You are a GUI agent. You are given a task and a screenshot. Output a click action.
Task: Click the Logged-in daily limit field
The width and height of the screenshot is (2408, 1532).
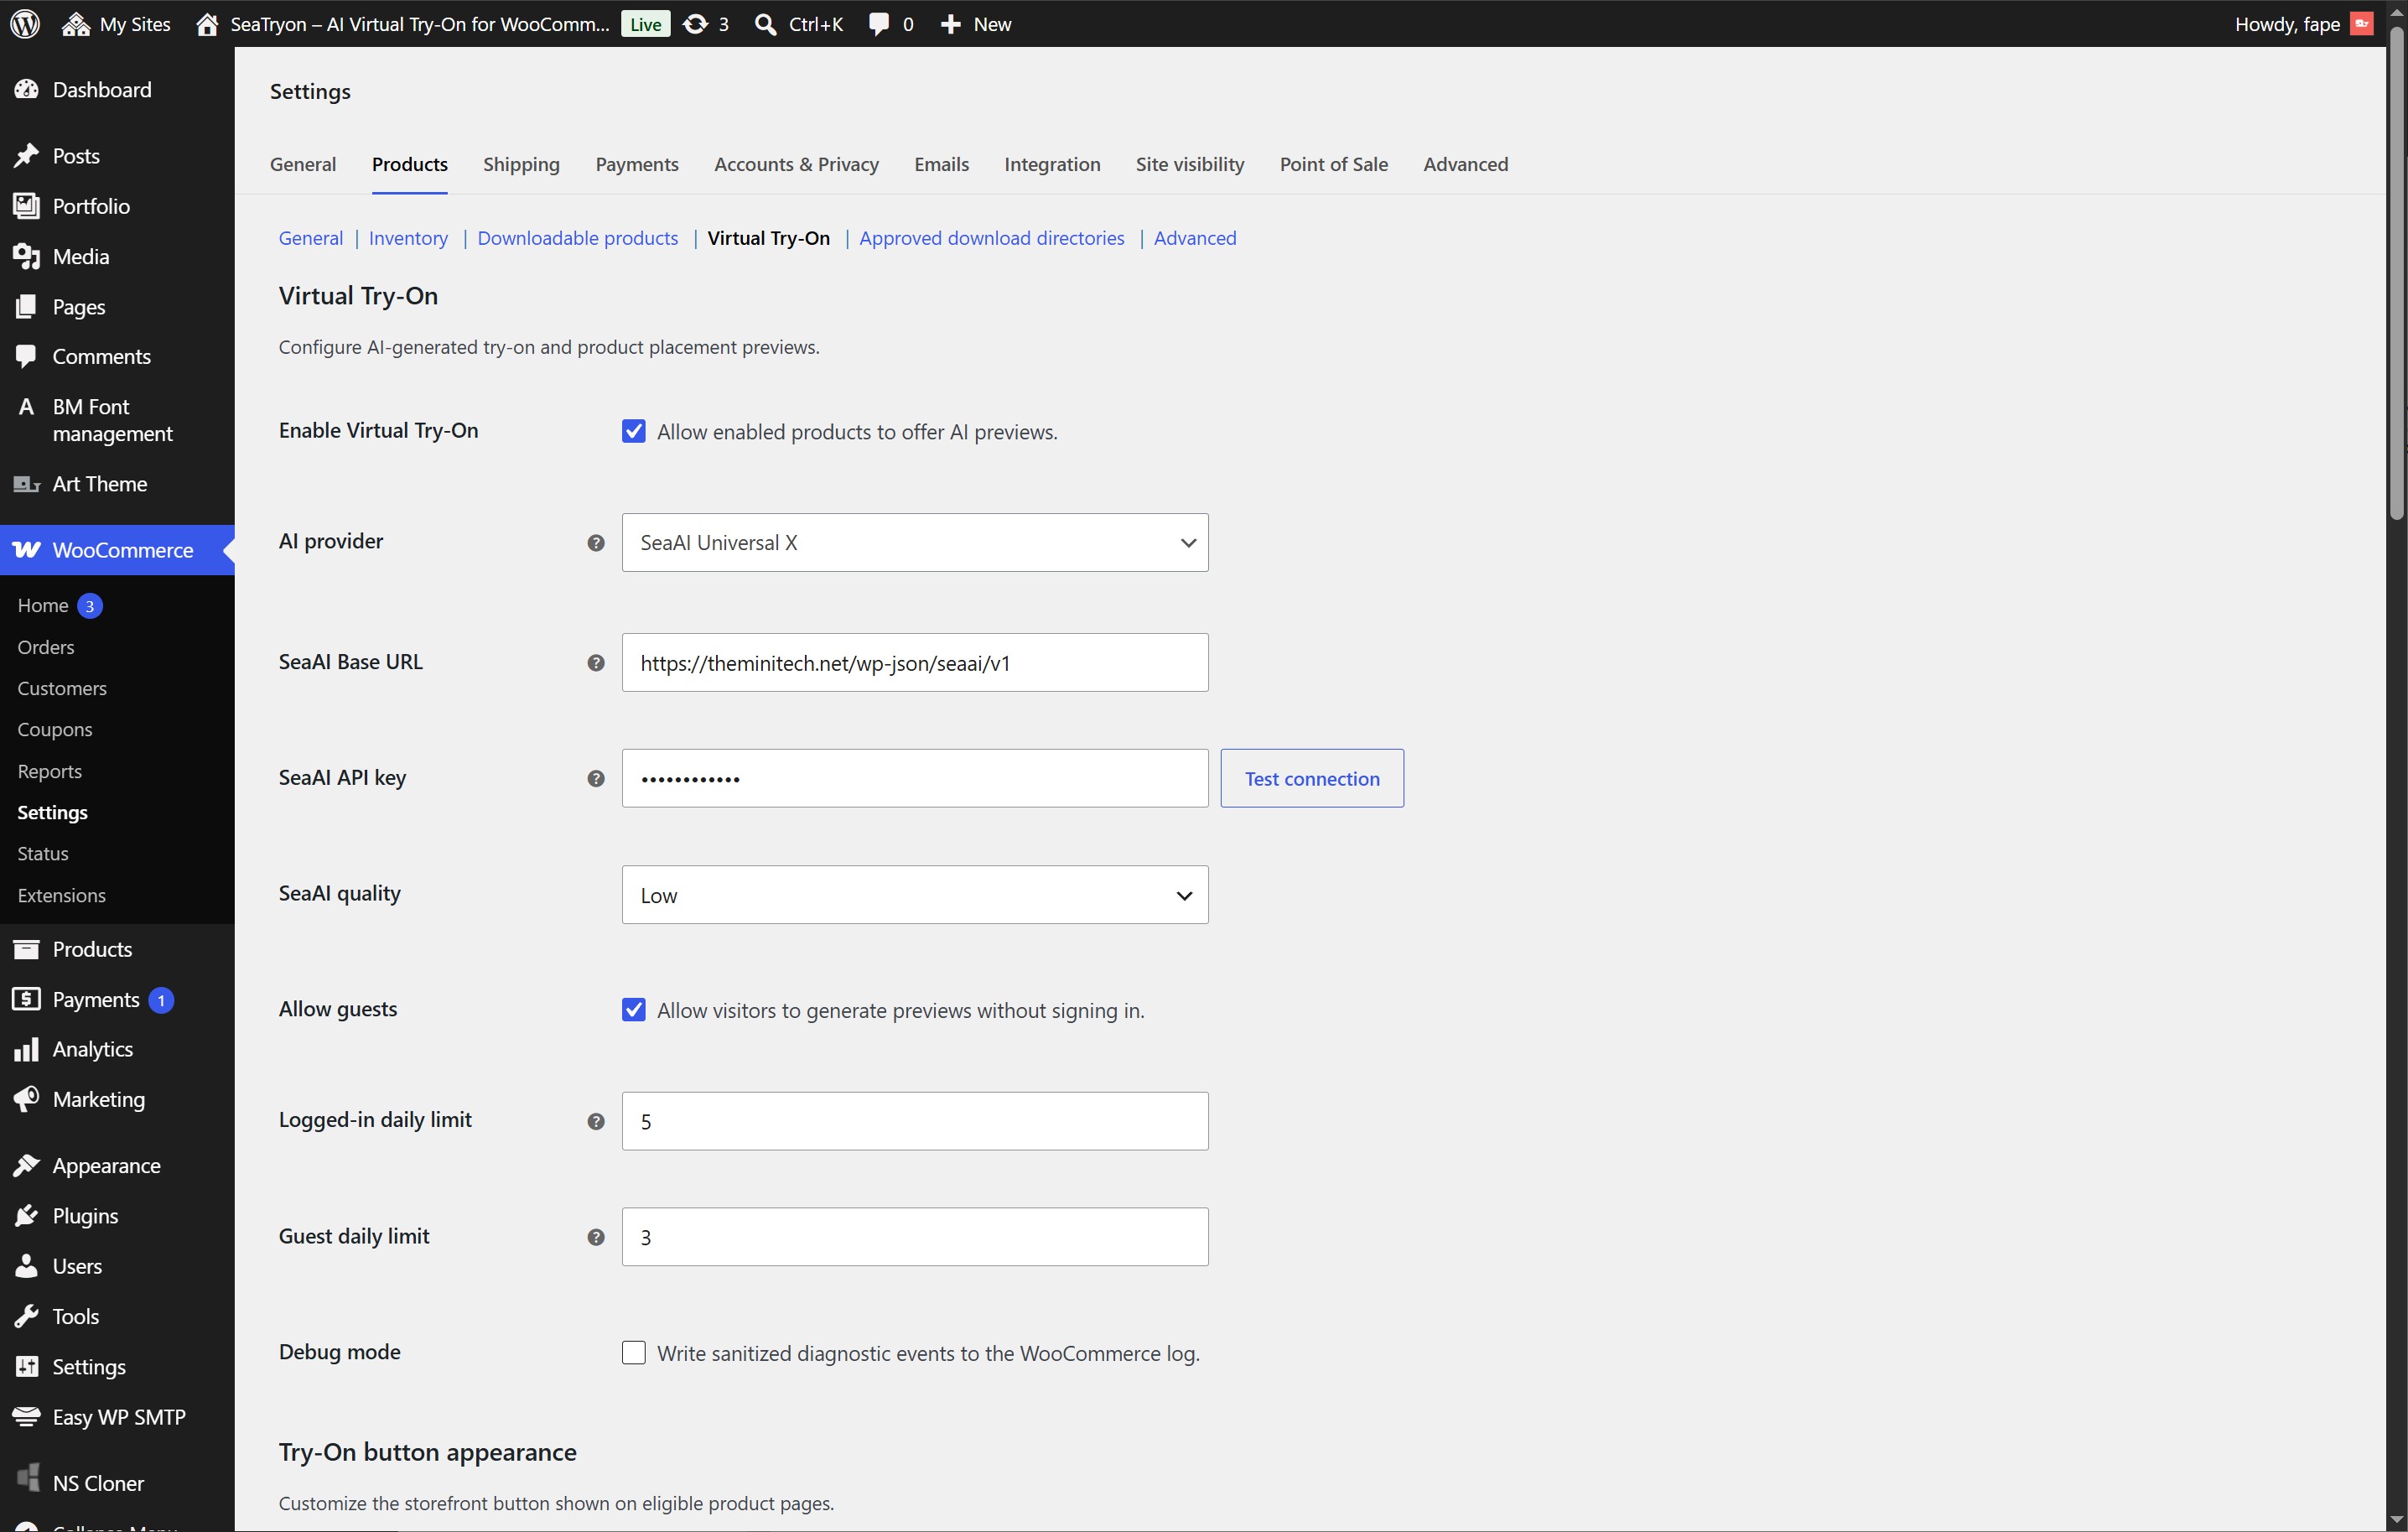(x=915, y=1122)
